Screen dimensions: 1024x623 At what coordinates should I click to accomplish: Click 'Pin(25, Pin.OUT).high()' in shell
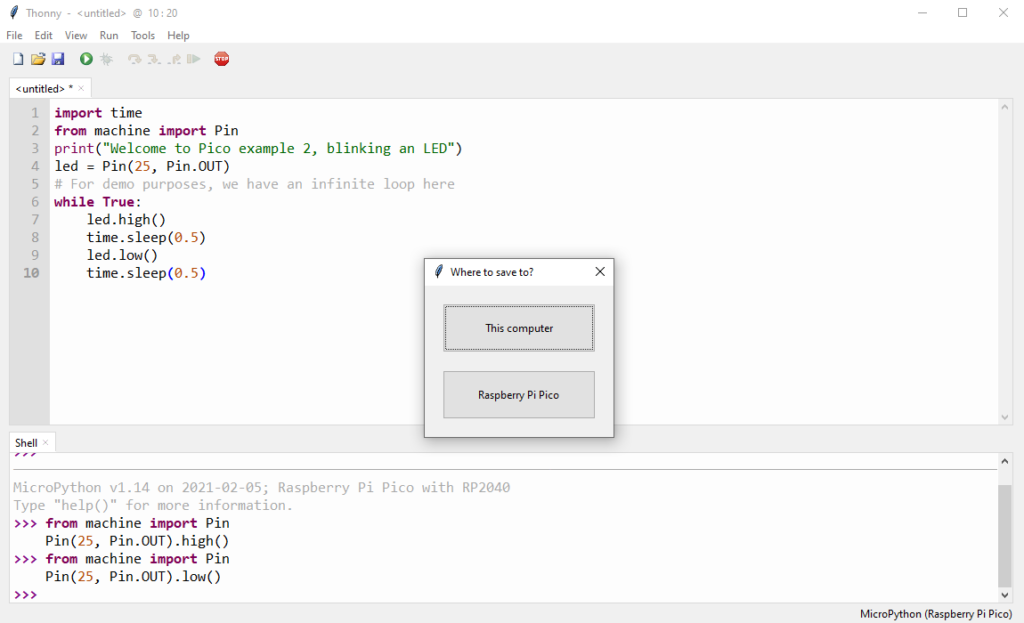[x=137, y=541]
